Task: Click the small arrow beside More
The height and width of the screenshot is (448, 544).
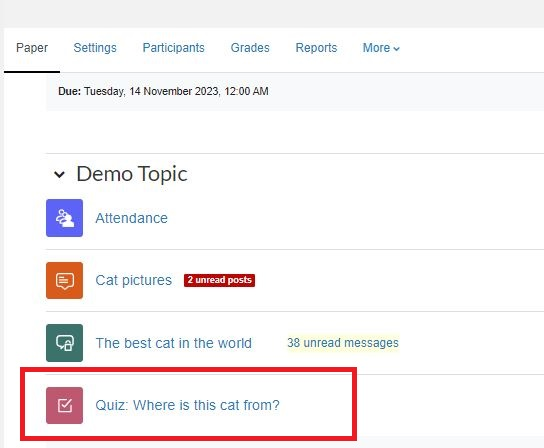Action: [x=397, y=49]
